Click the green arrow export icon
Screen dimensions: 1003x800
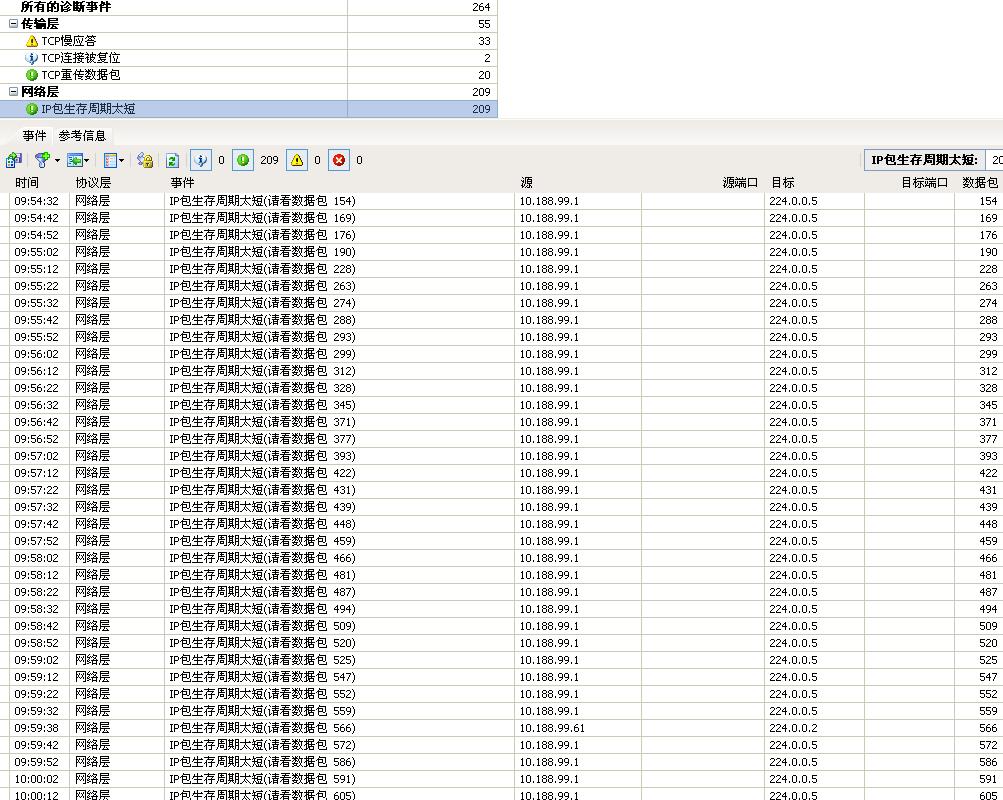75,160
